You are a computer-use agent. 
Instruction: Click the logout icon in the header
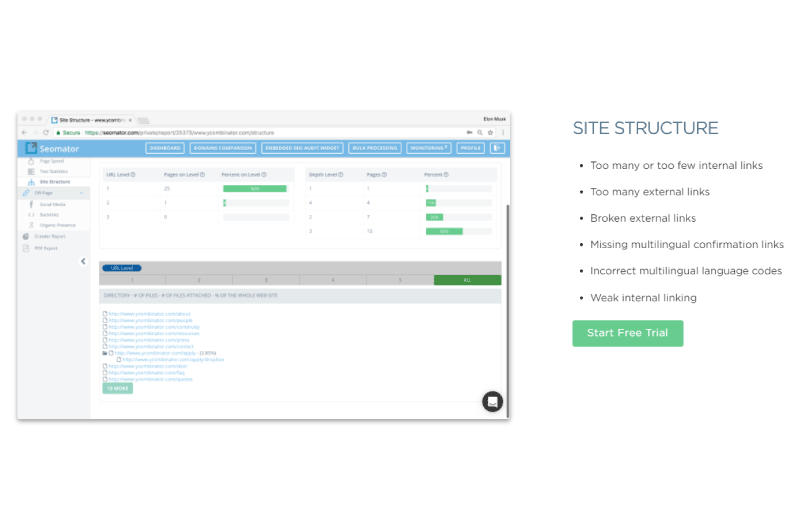tap(497, 148)
